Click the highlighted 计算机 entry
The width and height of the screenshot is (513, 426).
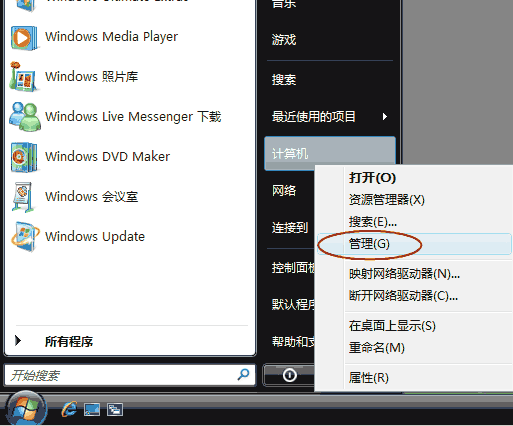coord(330,153)
